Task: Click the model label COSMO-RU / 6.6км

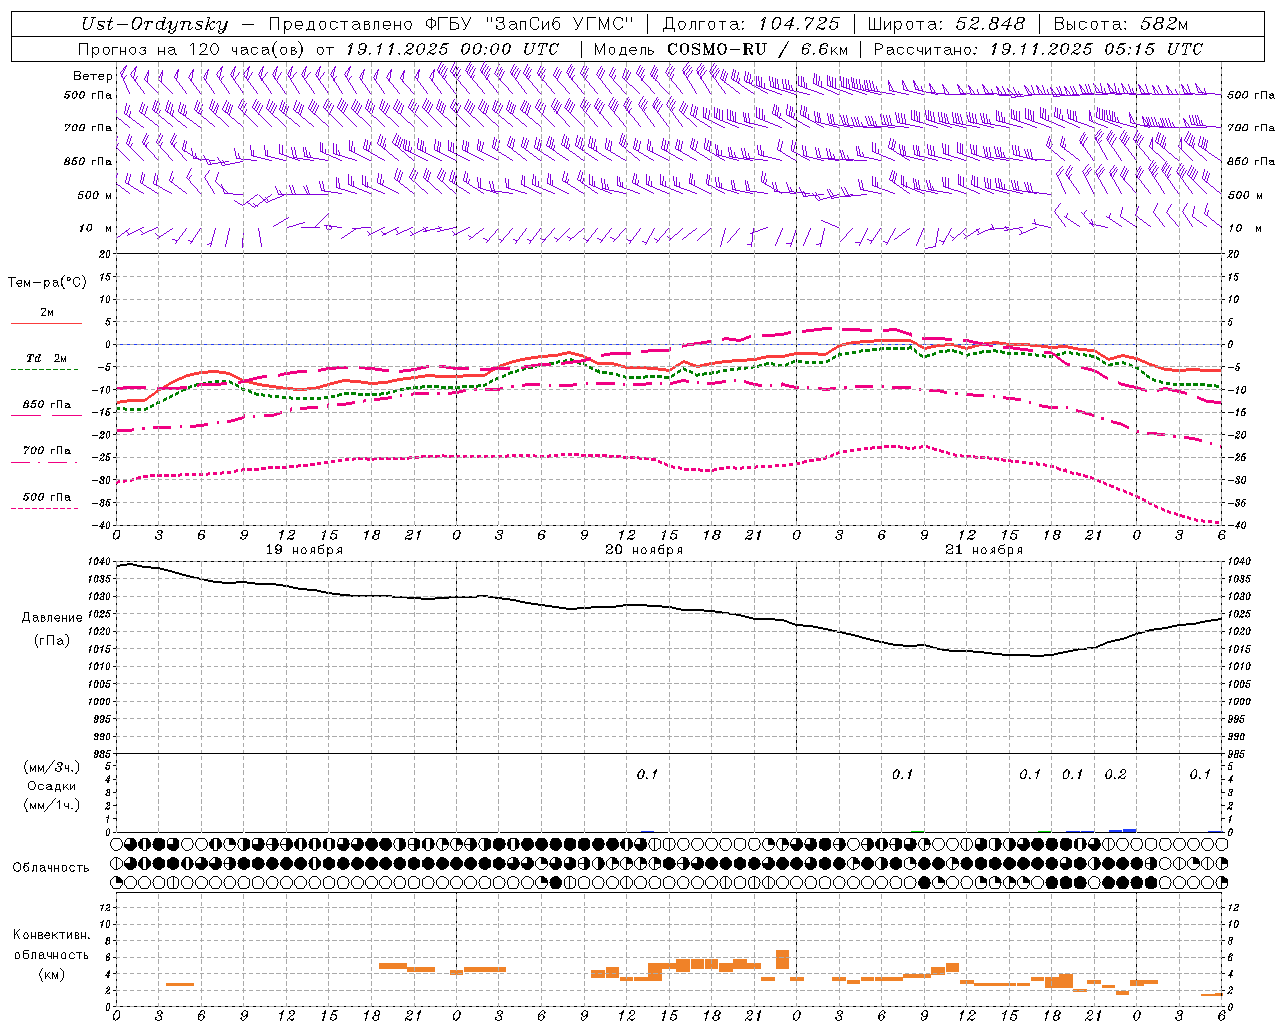Action: pyautogui.click(x=758, y=49)
